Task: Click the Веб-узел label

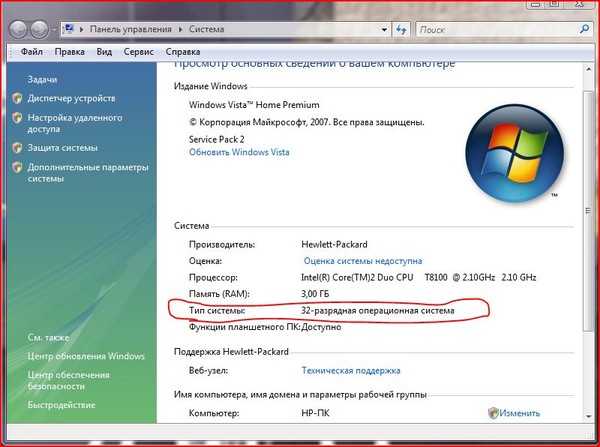Action: (x=208, y=370)
